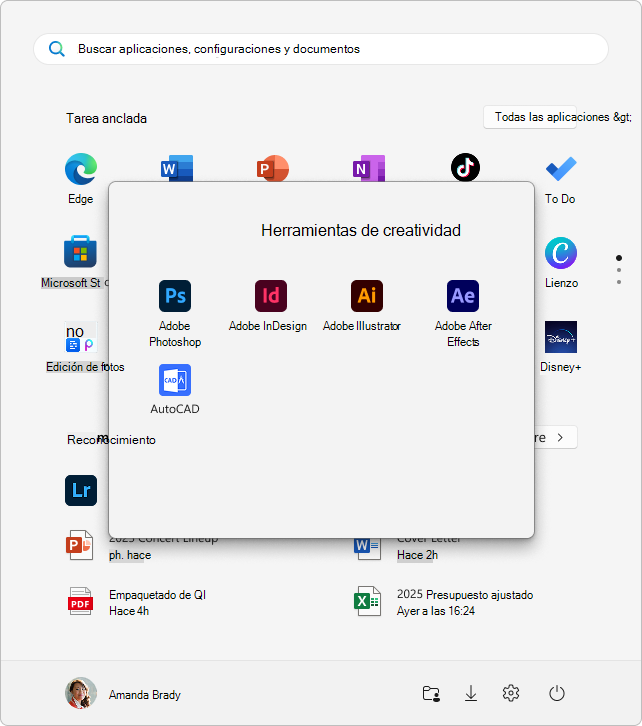Open the PowerPoint file from recommendations

80,545
